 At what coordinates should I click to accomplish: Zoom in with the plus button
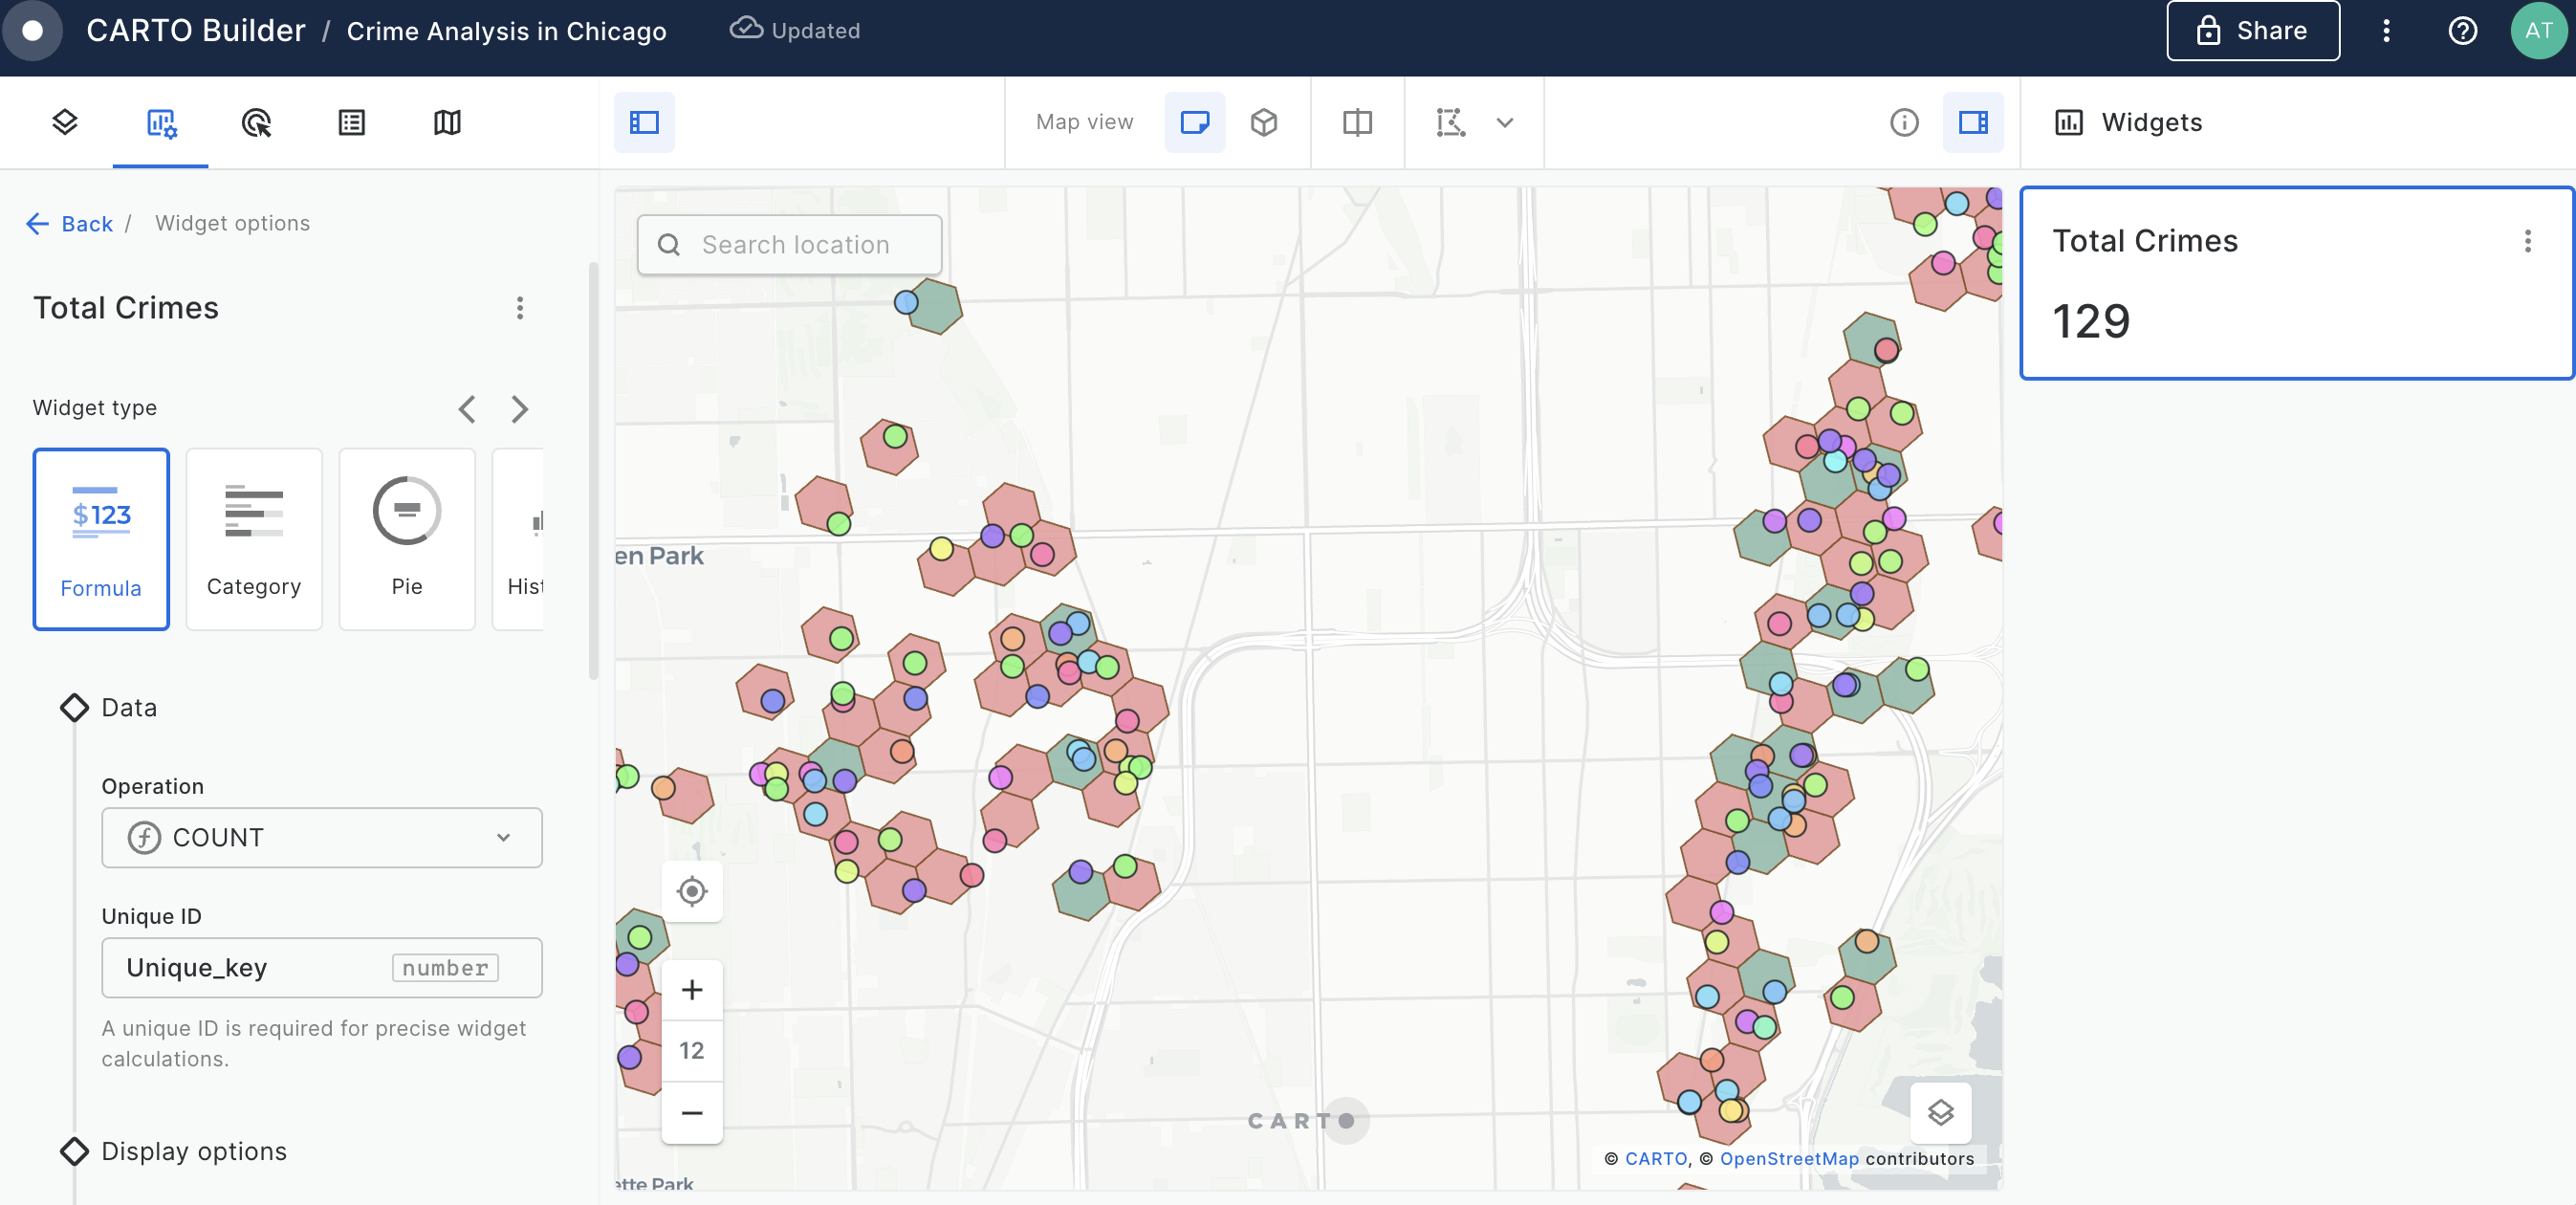pos(692,990)
